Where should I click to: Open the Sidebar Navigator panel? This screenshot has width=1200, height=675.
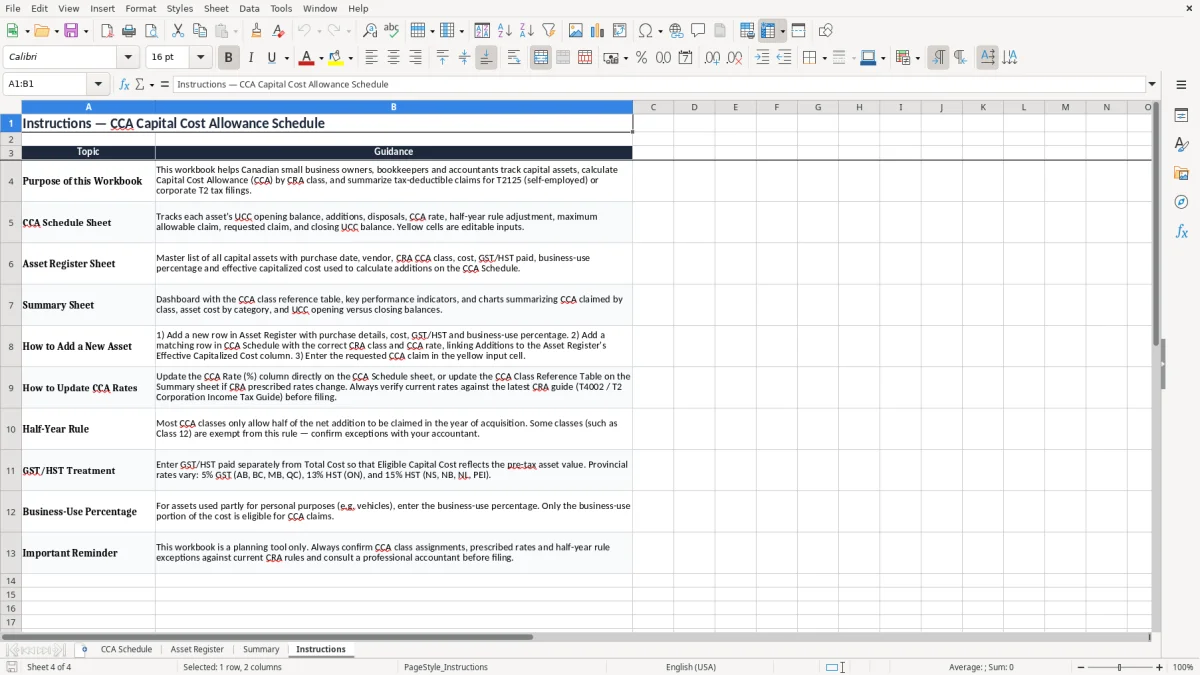1181,202
